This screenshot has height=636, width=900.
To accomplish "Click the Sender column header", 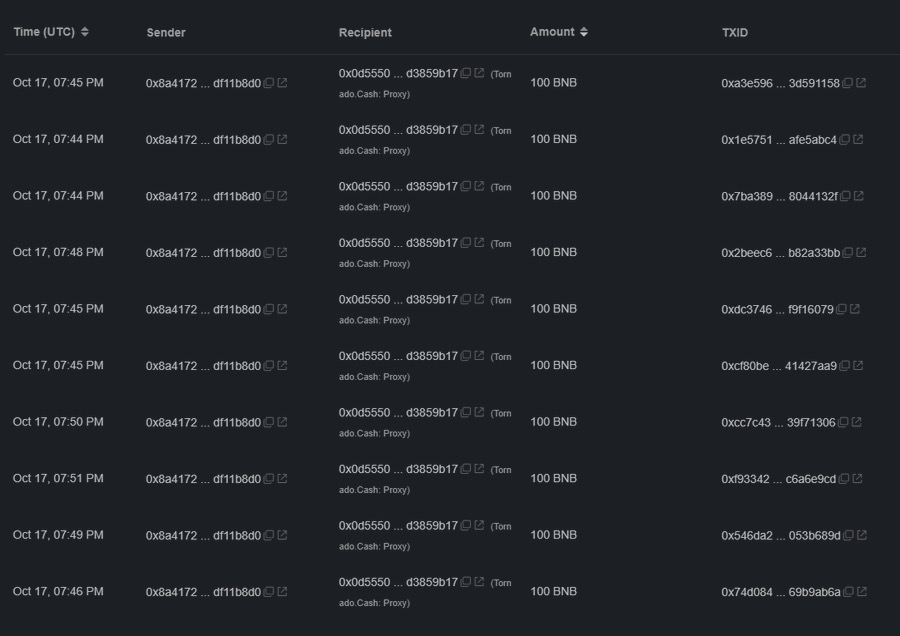I will tap(166, 32).
